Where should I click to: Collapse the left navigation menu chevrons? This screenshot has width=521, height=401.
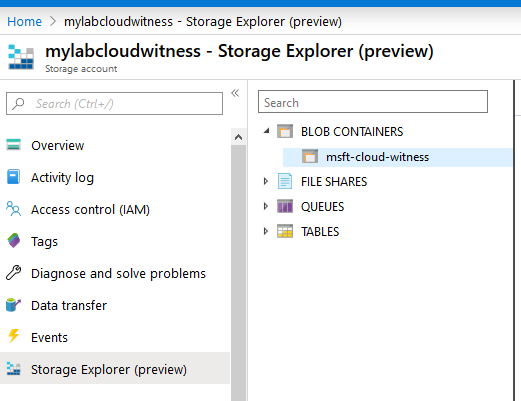[x=235, y=93]
